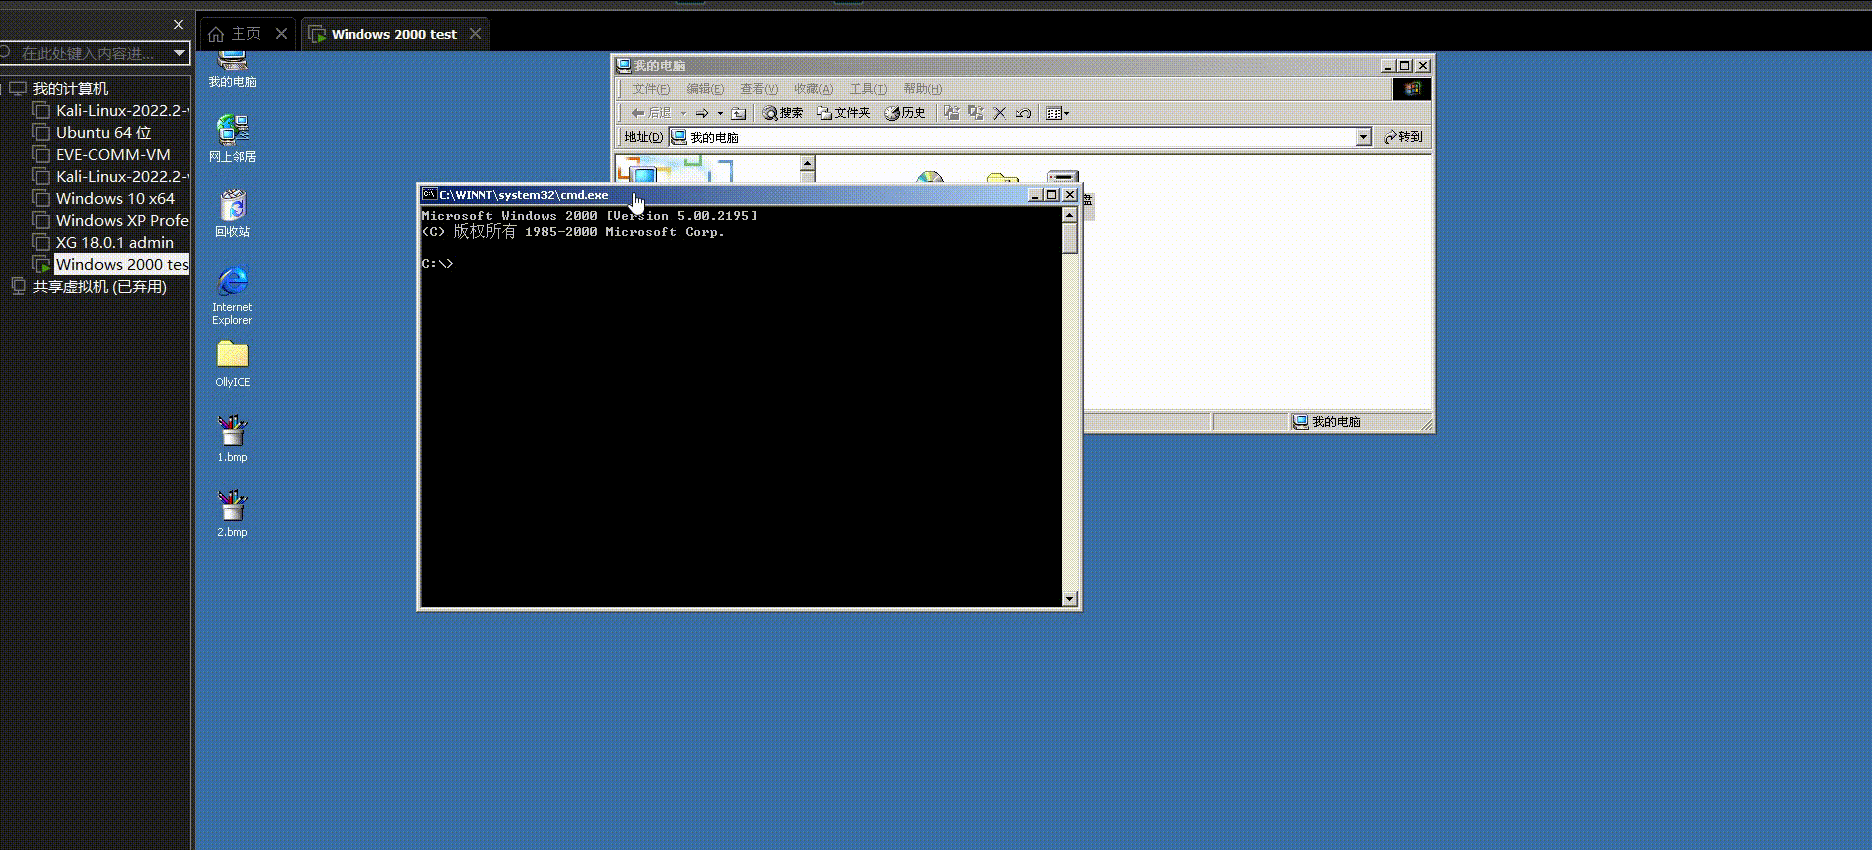
Task: Open 收藏(A) menu
Action: point(813,89)
